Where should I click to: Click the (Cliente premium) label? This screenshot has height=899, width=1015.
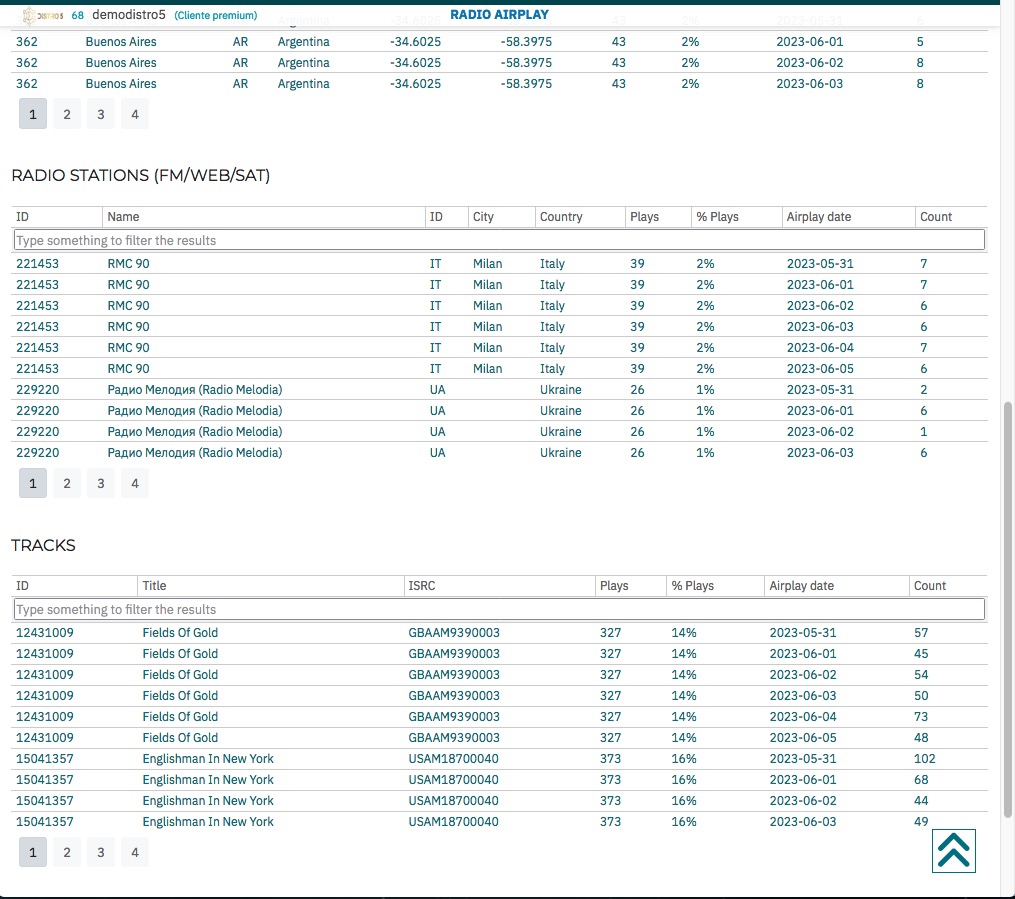[216, 15]
